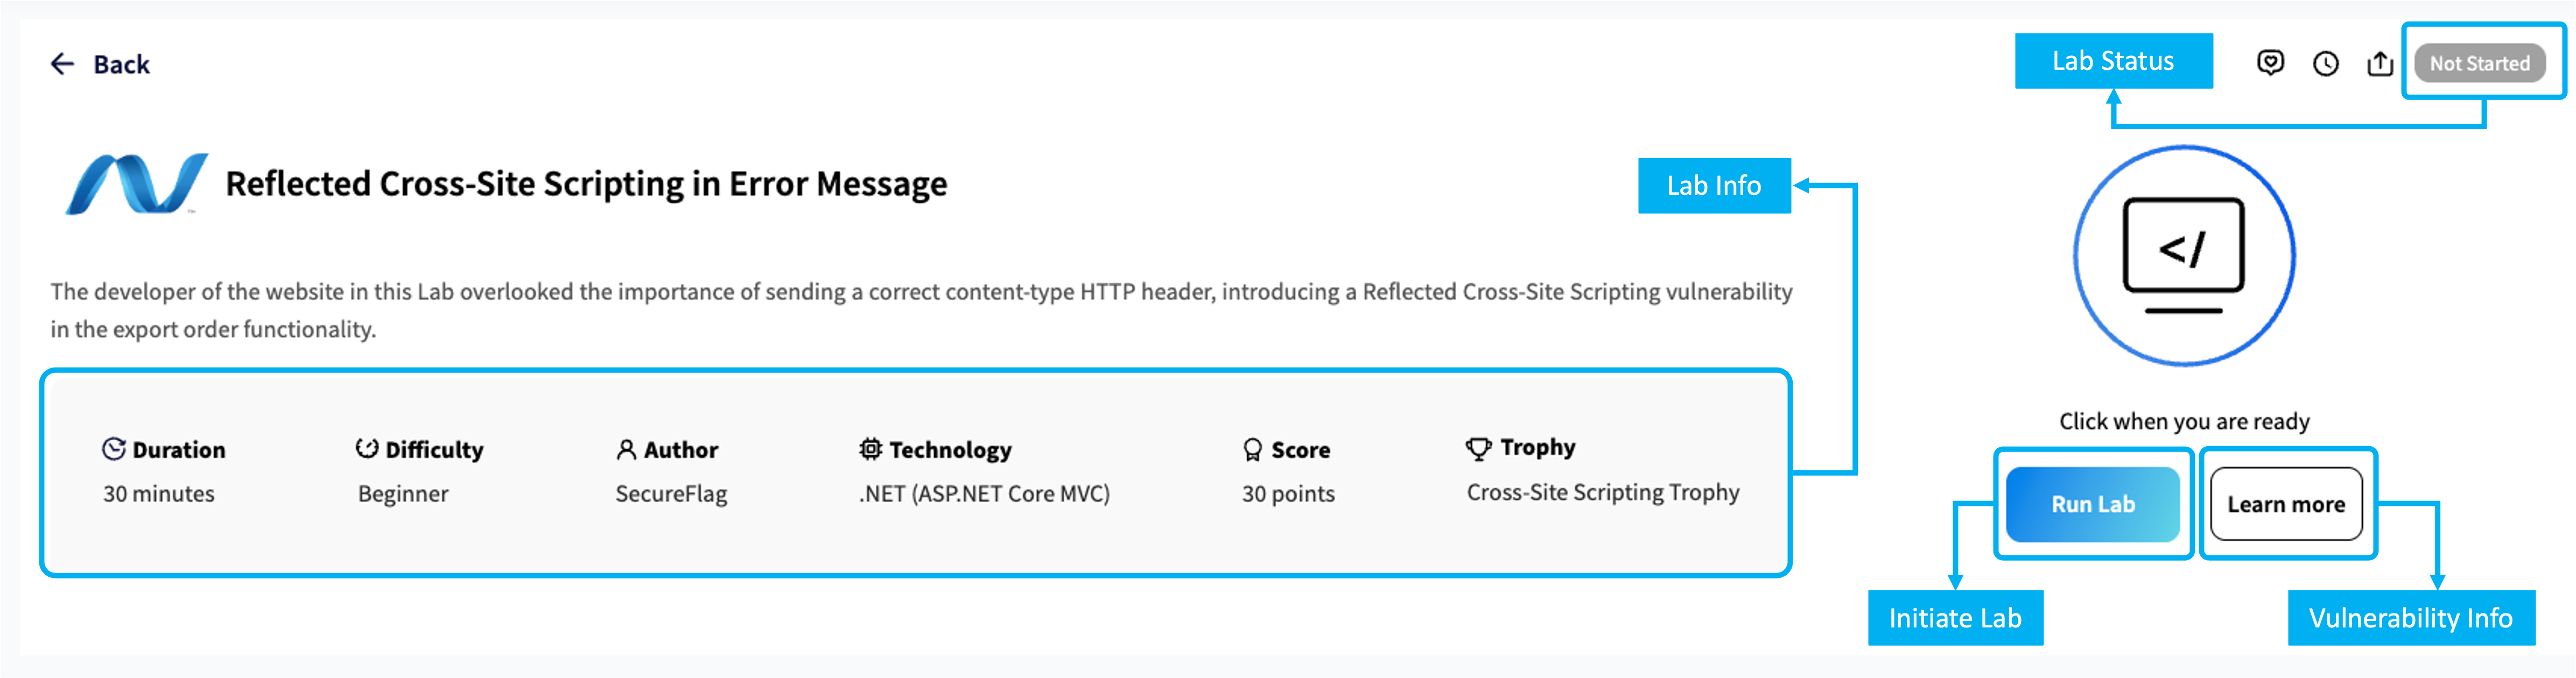The image size is (2576, 678).
Task: Click the .NET logo icon
Action: pos(136,184)
